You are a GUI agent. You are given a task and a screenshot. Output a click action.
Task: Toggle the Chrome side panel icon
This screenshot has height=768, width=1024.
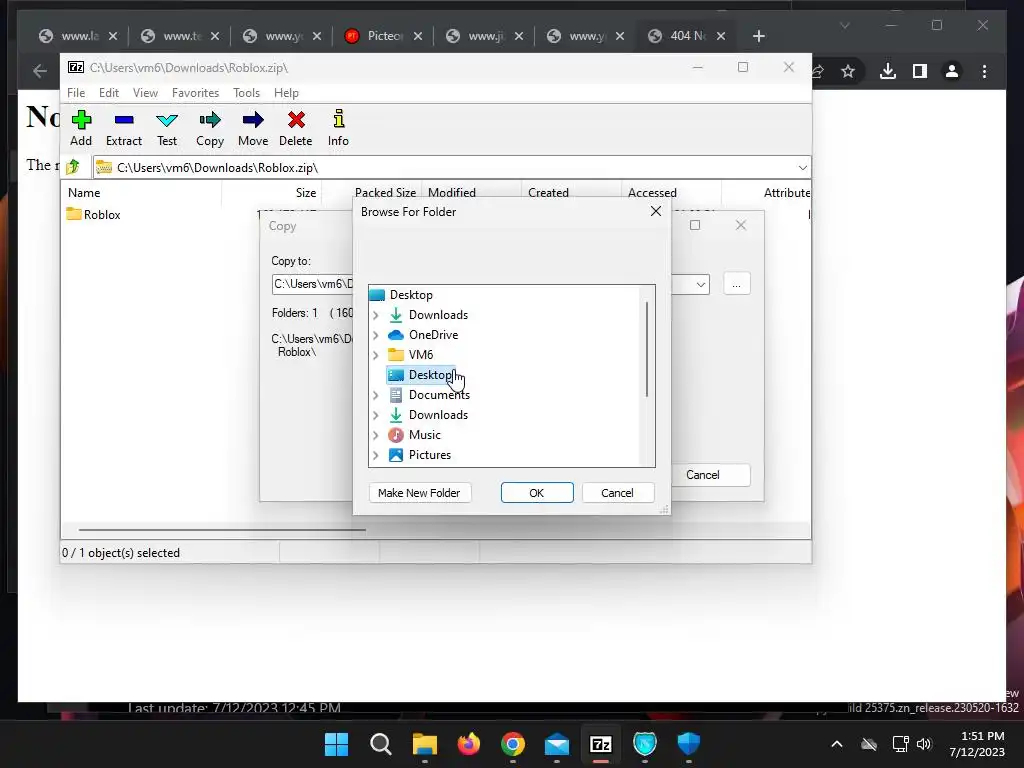pyautogui.click(x=920, y=71)
